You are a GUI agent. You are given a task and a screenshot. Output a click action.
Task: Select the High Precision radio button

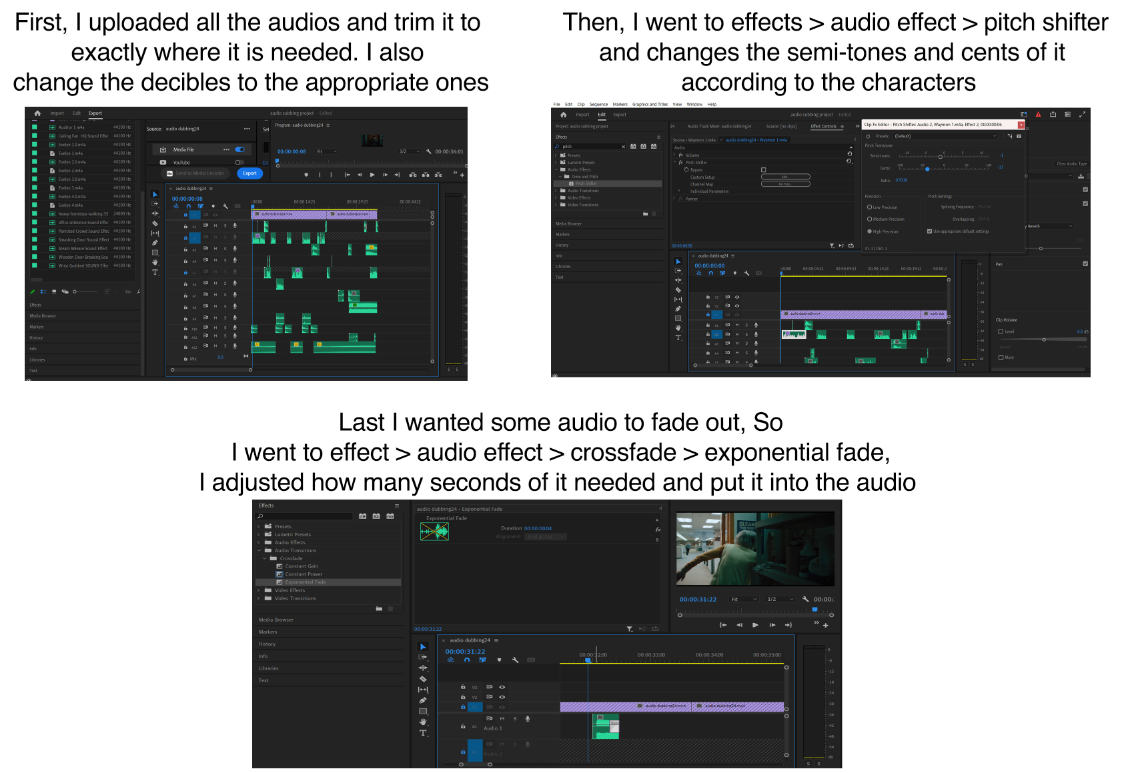pyautogui.click(x=869, y=231)
